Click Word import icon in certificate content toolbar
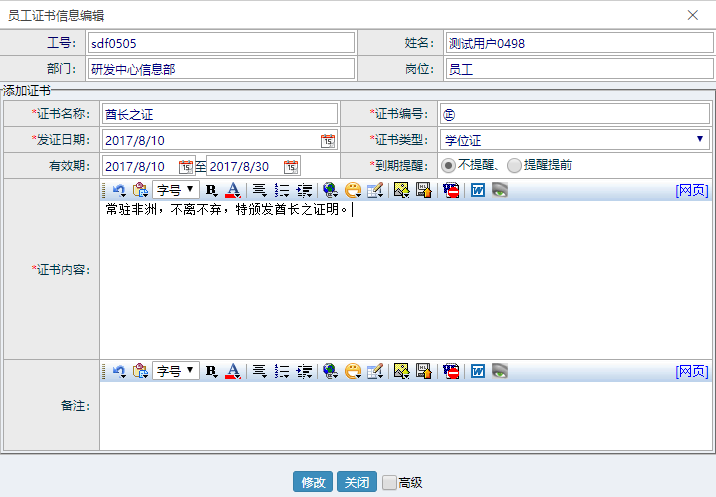The image size is (716, 497). coord(478,190)
